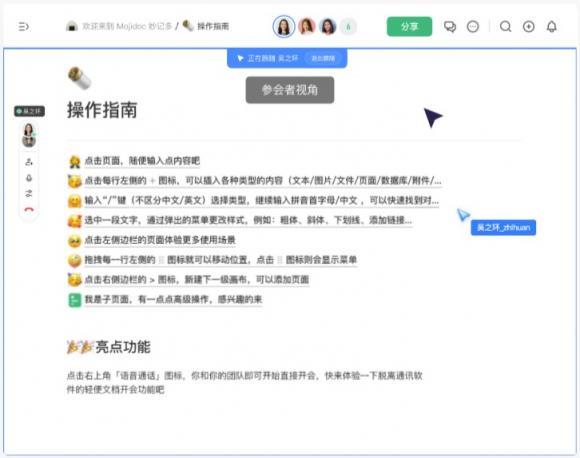Exit following mode via 退出跟随 button
The image size is (580, 458).
[323, 58]
